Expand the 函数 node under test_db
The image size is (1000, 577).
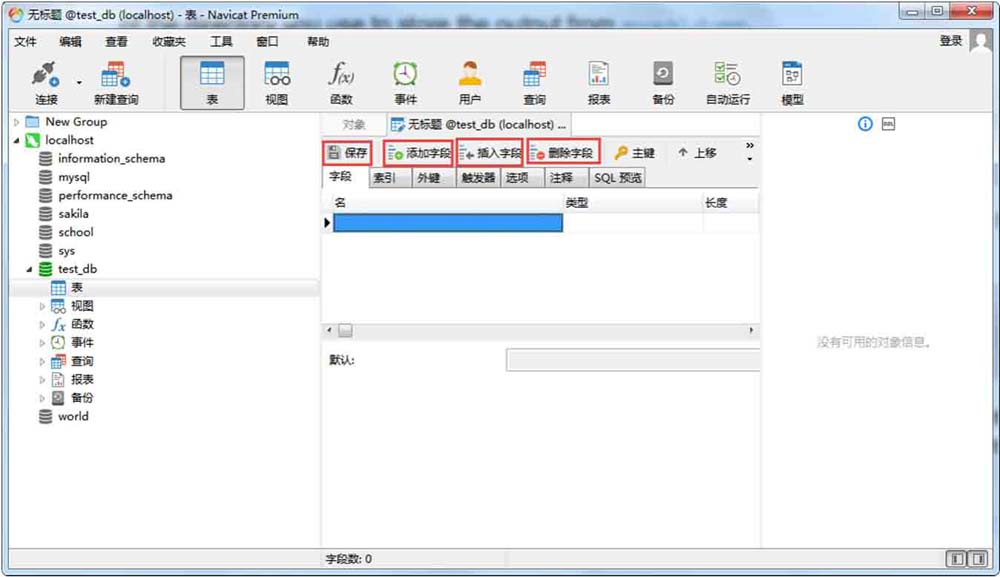point(42,325)
